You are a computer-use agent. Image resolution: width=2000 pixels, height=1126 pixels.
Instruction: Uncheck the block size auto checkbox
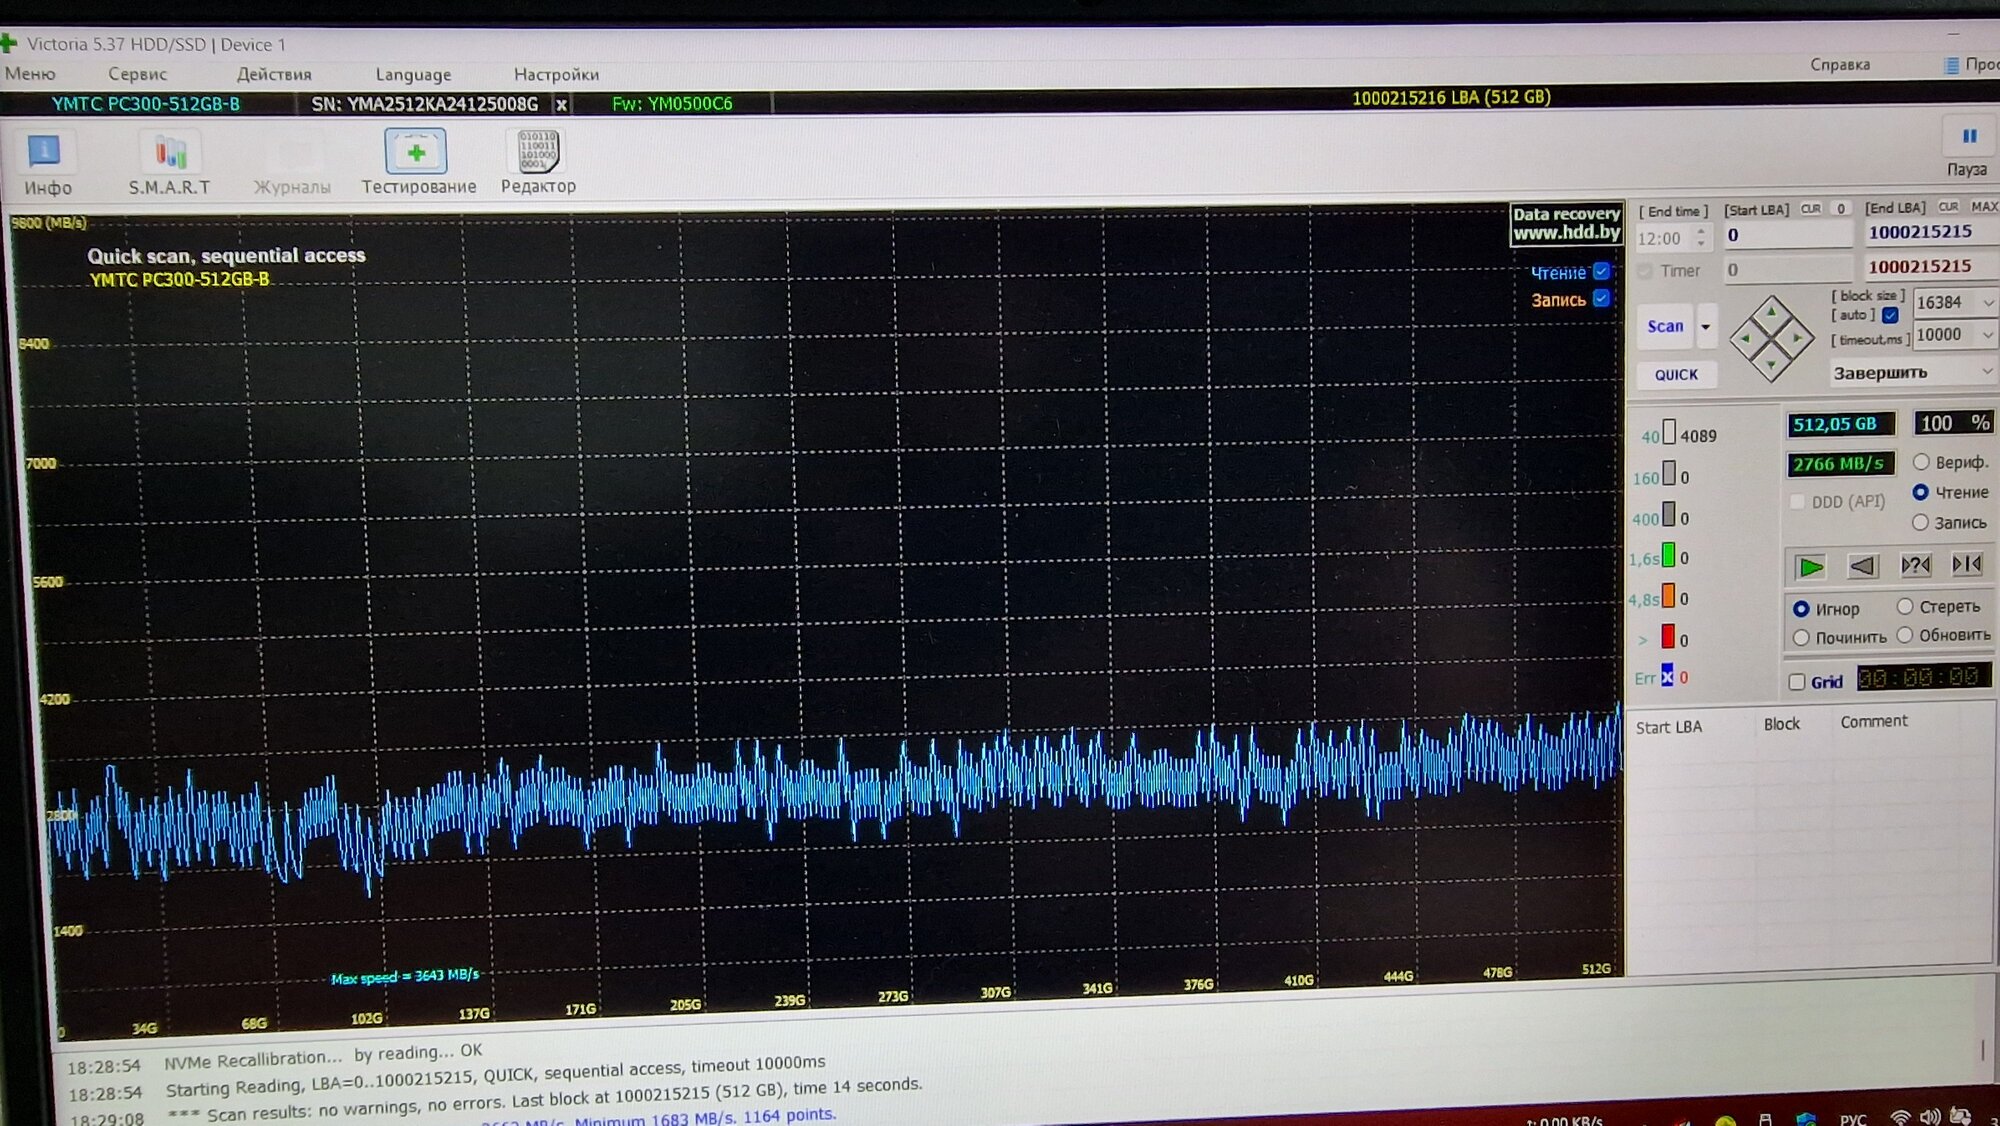pos(1890,315)
